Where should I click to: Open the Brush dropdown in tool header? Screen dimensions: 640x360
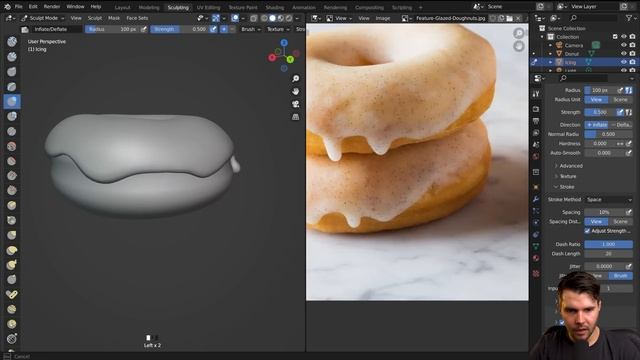coord(251,29)
